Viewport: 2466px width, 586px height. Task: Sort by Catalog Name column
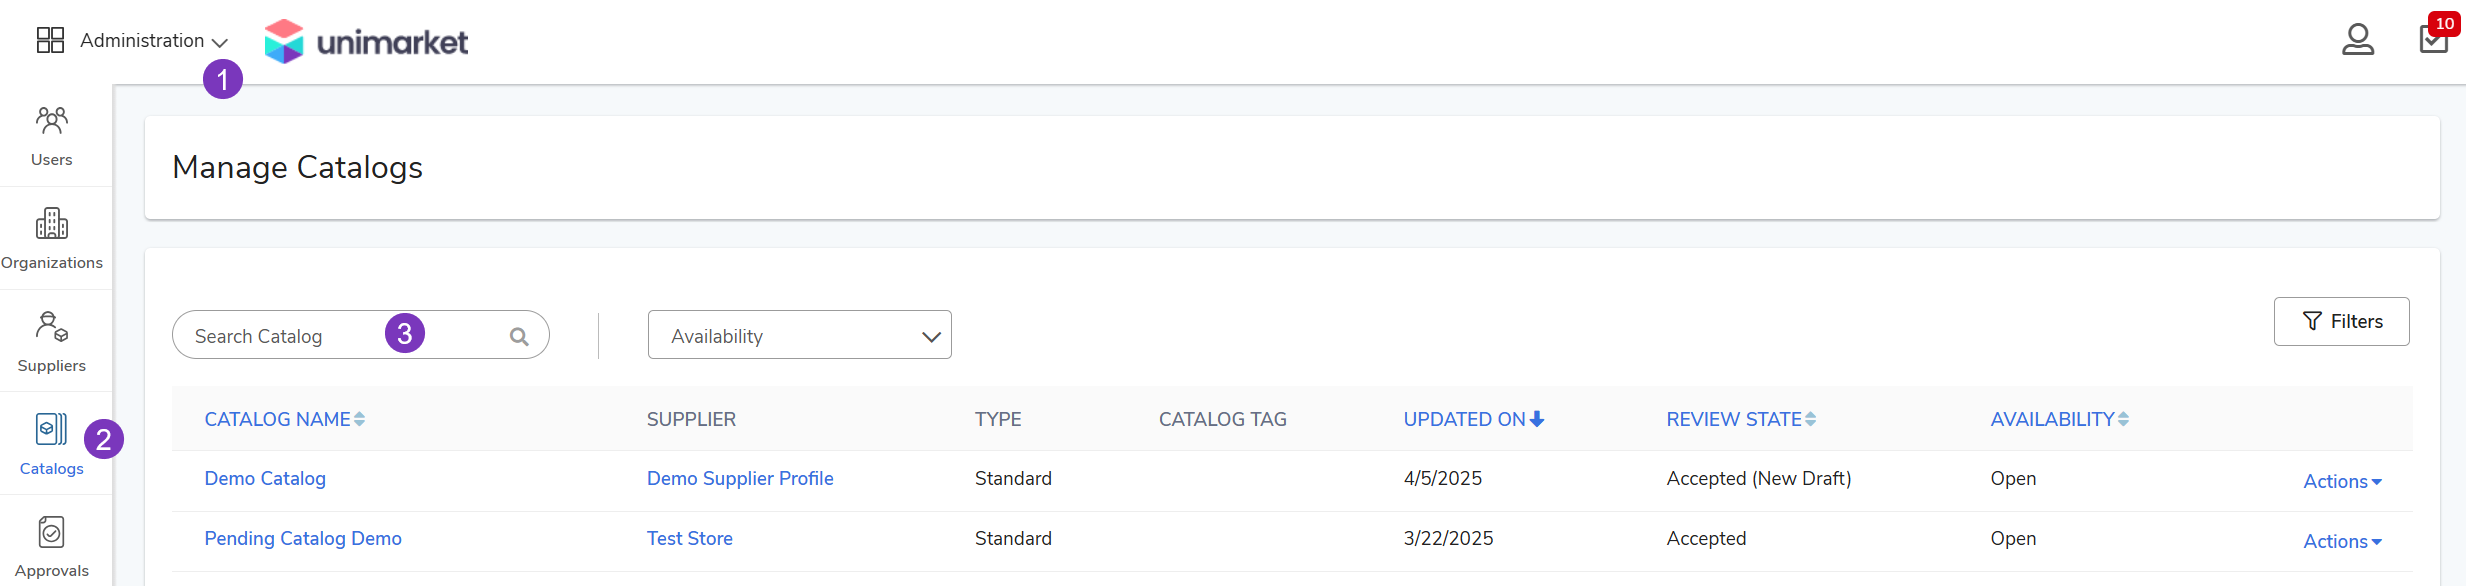[x=285, y=419]
